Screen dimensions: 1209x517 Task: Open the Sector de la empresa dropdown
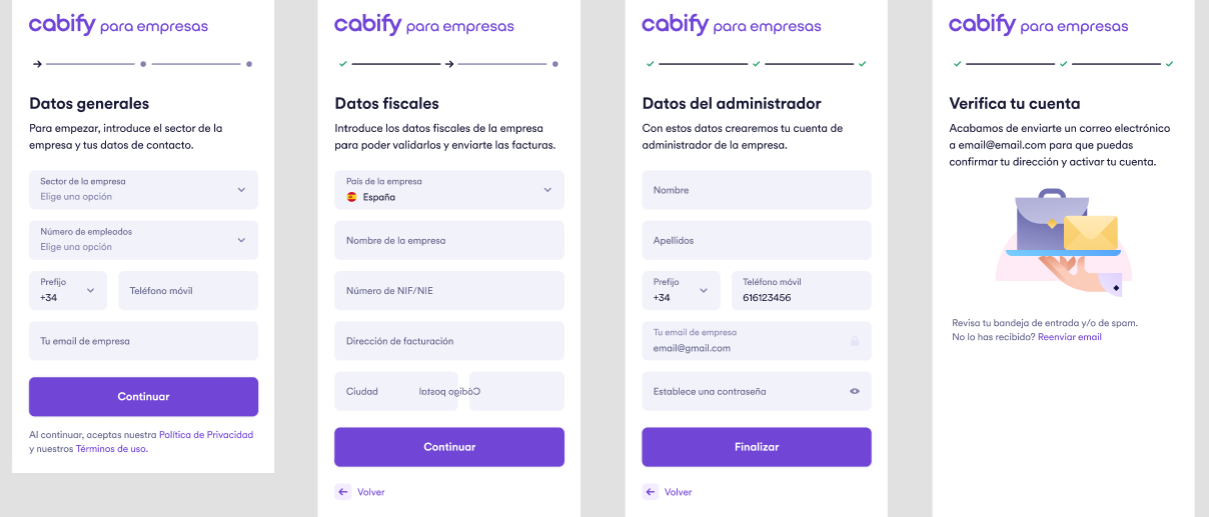pos(143,189)
